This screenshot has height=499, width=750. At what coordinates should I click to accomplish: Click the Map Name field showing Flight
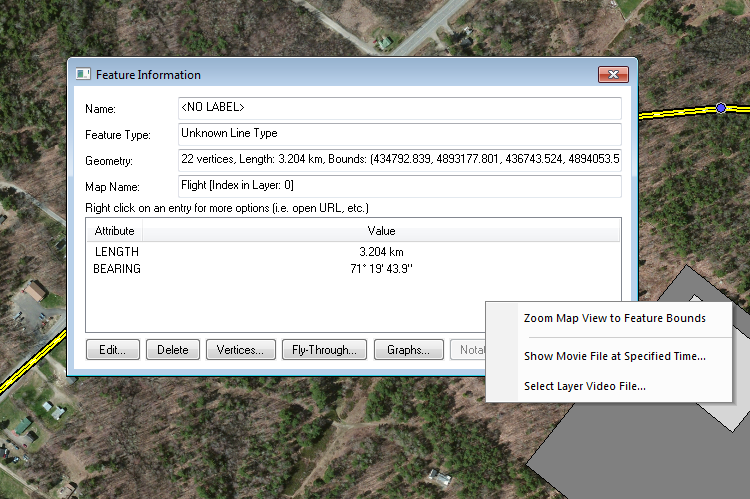(399, 186)
